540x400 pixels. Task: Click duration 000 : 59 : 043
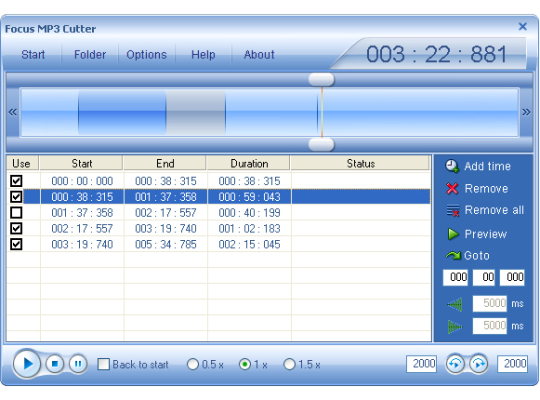pyautogui.click(x=249, y=197)
